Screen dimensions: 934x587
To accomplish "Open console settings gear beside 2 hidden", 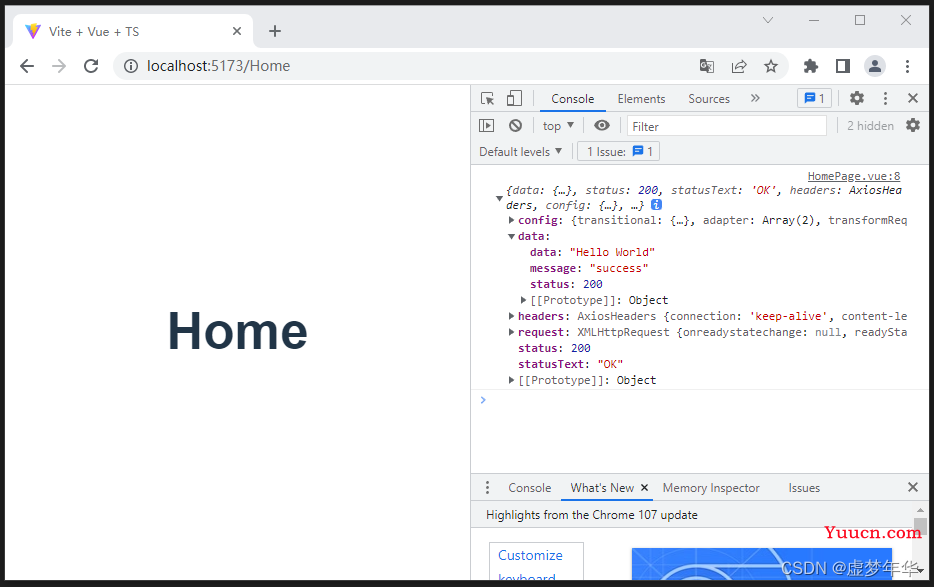I will pos(913,125).
